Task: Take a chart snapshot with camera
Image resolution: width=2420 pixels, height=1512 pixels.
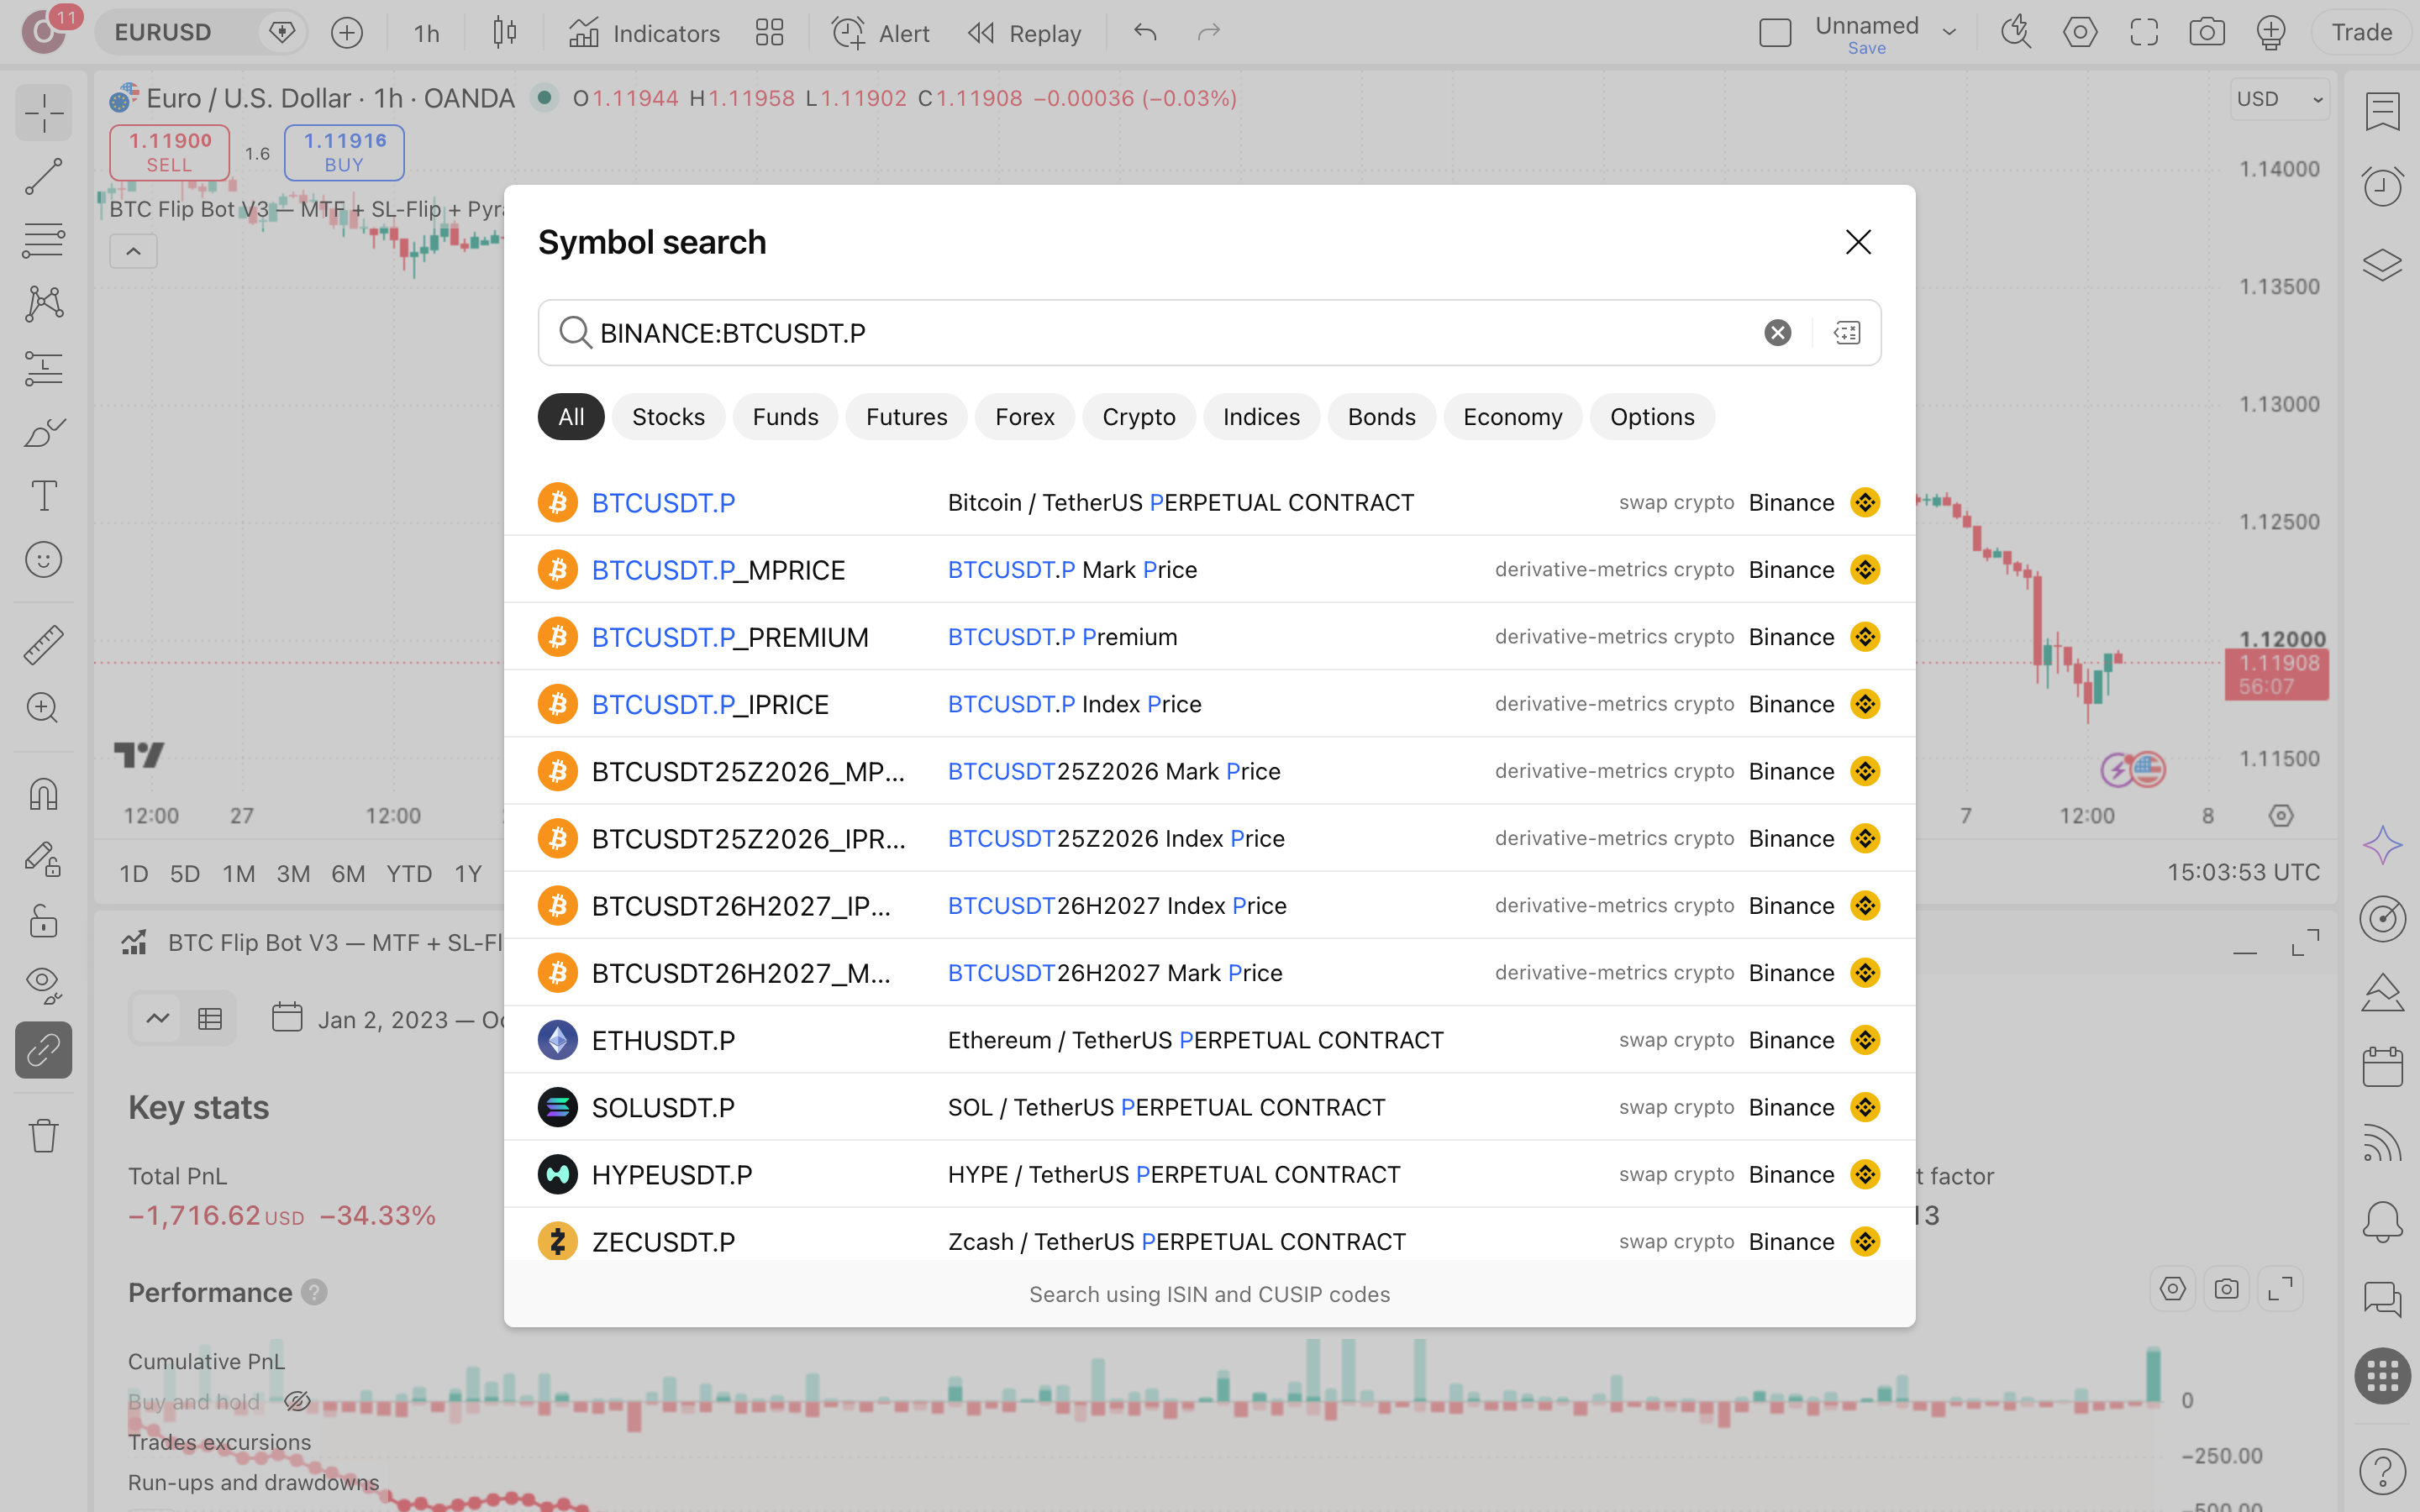Action: [x=2206, y=33]
